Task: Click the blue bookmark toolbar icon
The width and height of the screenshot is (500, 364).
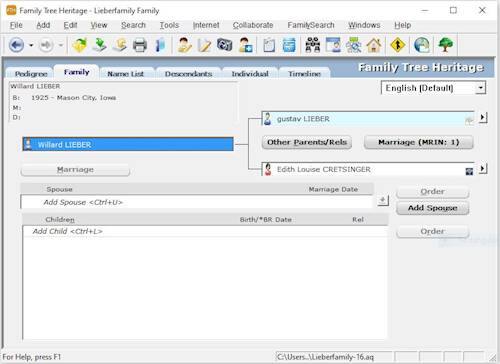Action: click(160, 45)
